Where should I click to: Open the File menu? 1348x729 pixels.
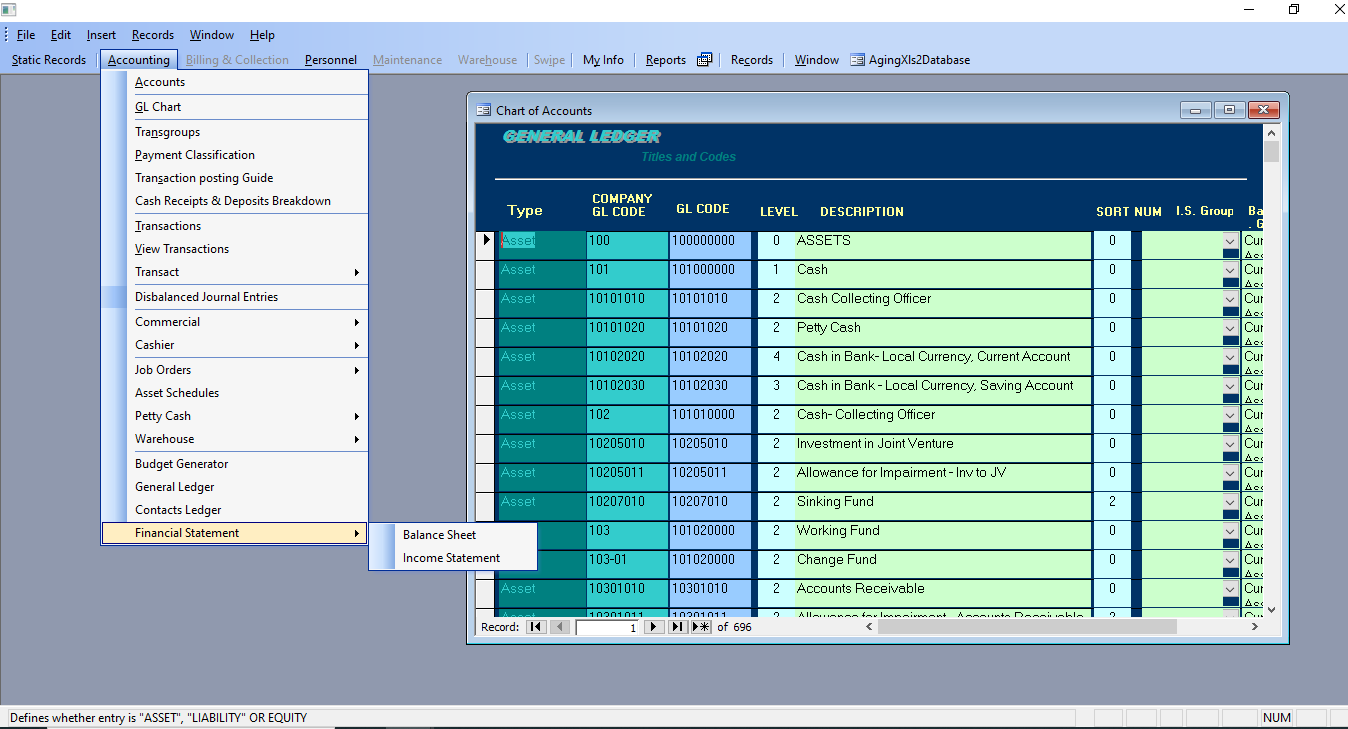coord(26,35)
